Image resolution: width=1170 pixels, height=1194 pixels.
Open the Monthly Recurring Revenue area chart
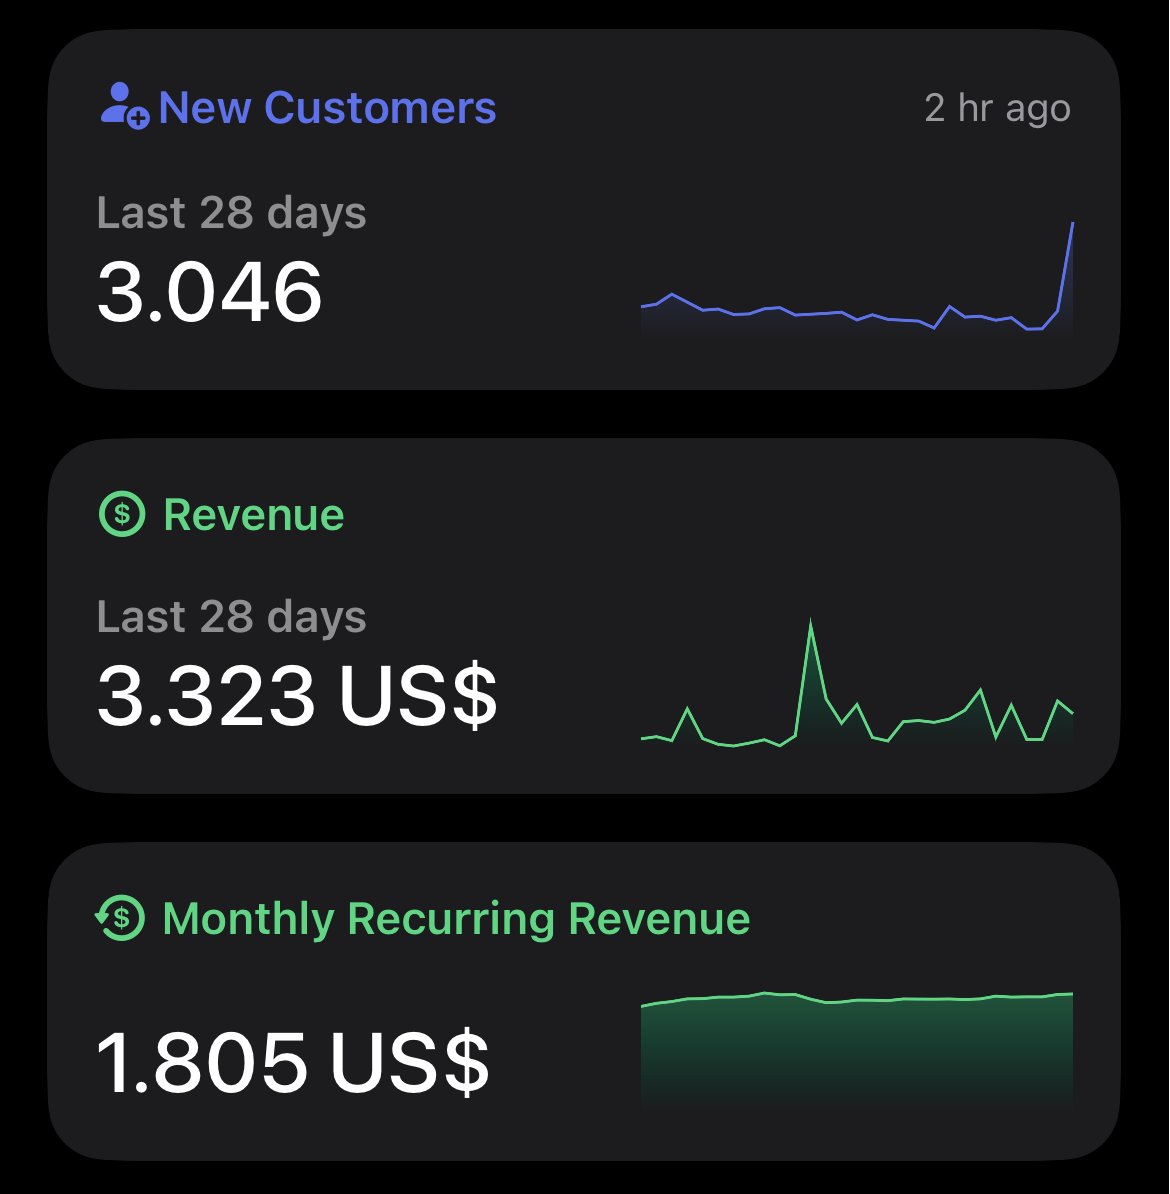coord(857,1049)
